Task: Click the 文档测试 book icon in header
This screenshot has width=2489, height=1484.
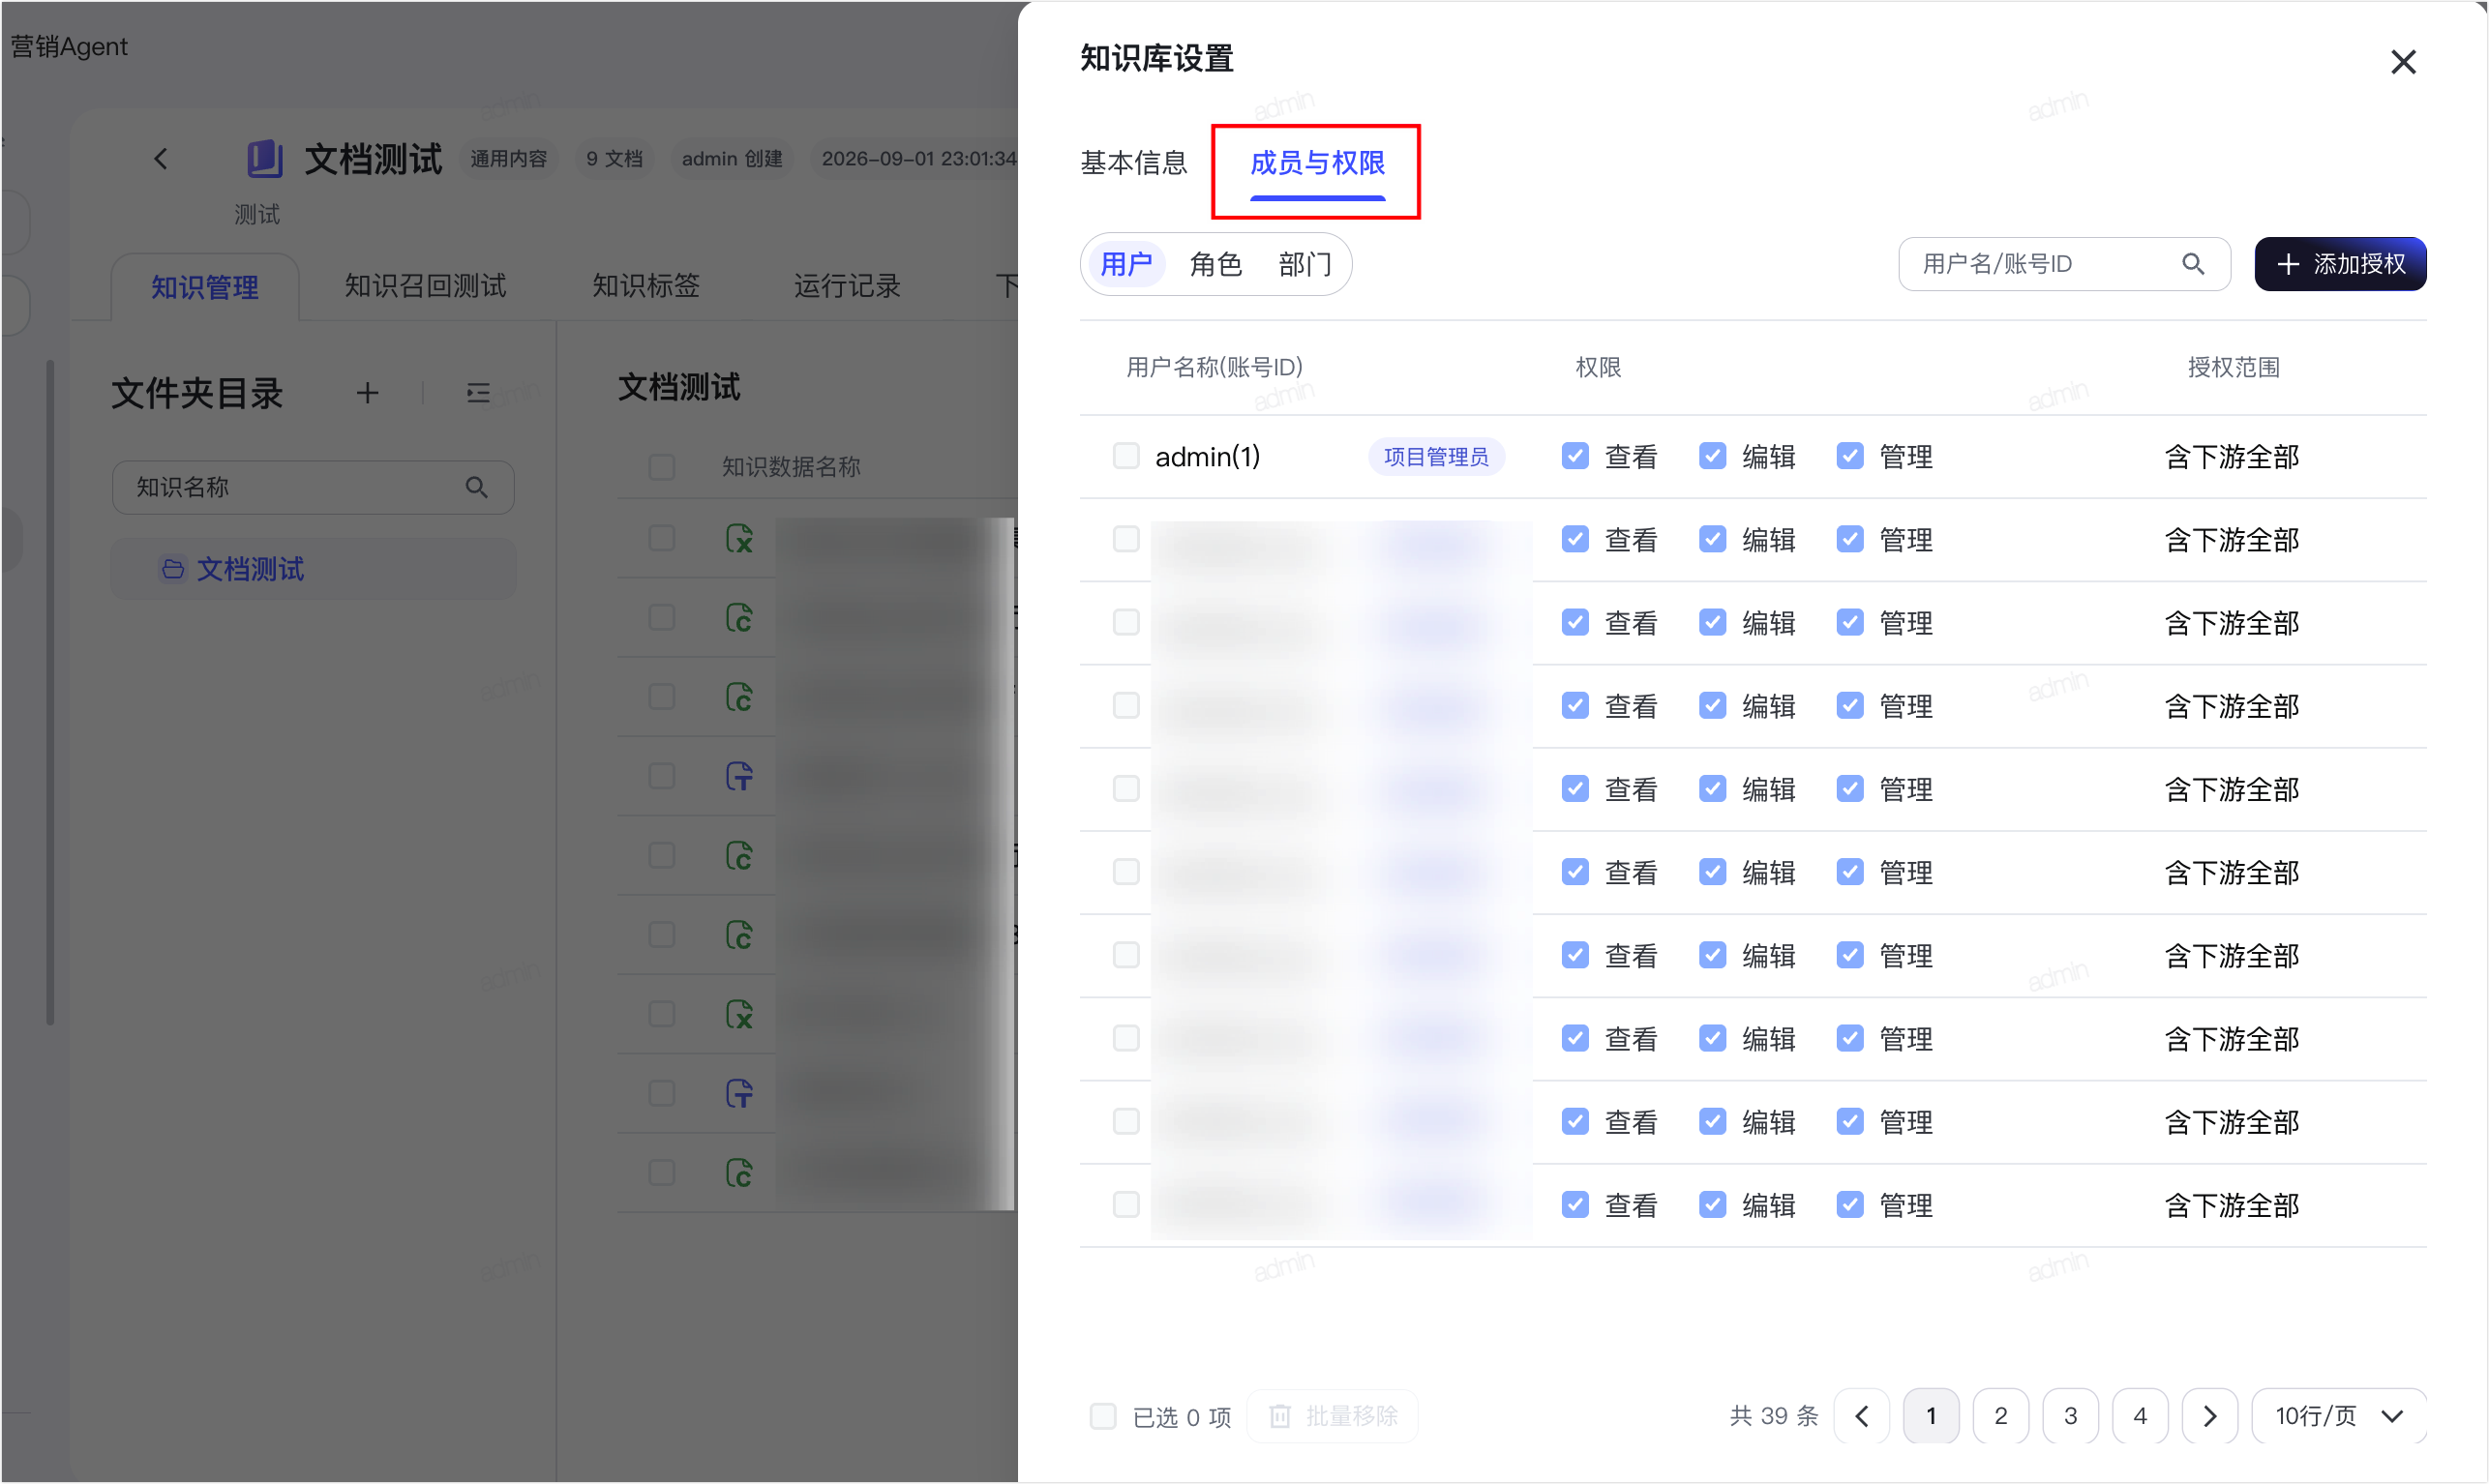Action: (x=264, y=159)
